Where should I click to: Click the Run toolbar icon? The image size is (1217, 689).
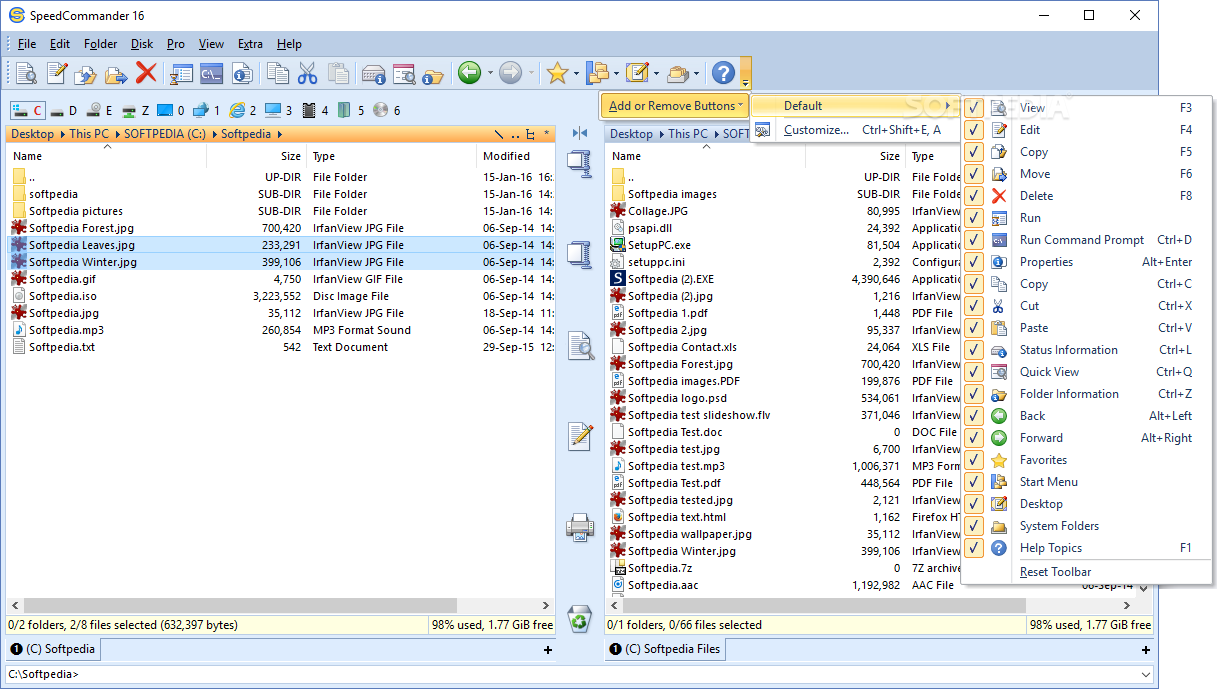tap(181, 73)
